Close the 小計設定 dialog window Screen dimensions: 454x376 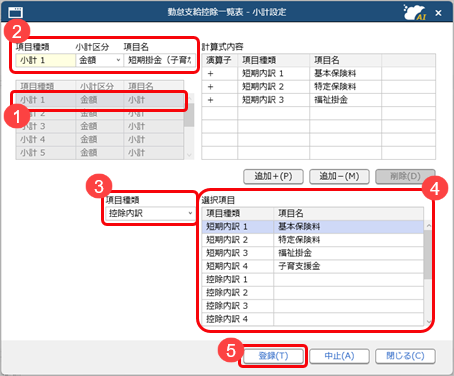tap(438, 13)
